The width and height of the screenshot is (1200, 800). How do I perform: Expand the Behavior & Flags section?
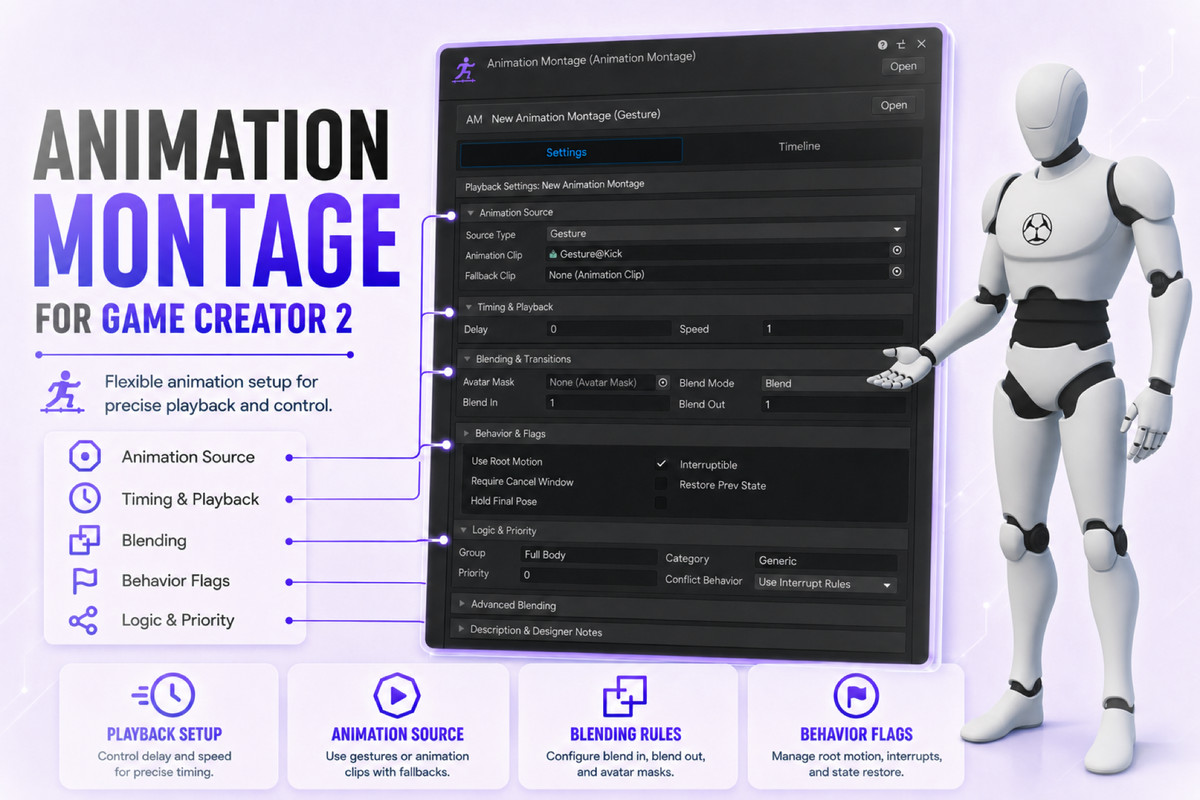(465, 433)
